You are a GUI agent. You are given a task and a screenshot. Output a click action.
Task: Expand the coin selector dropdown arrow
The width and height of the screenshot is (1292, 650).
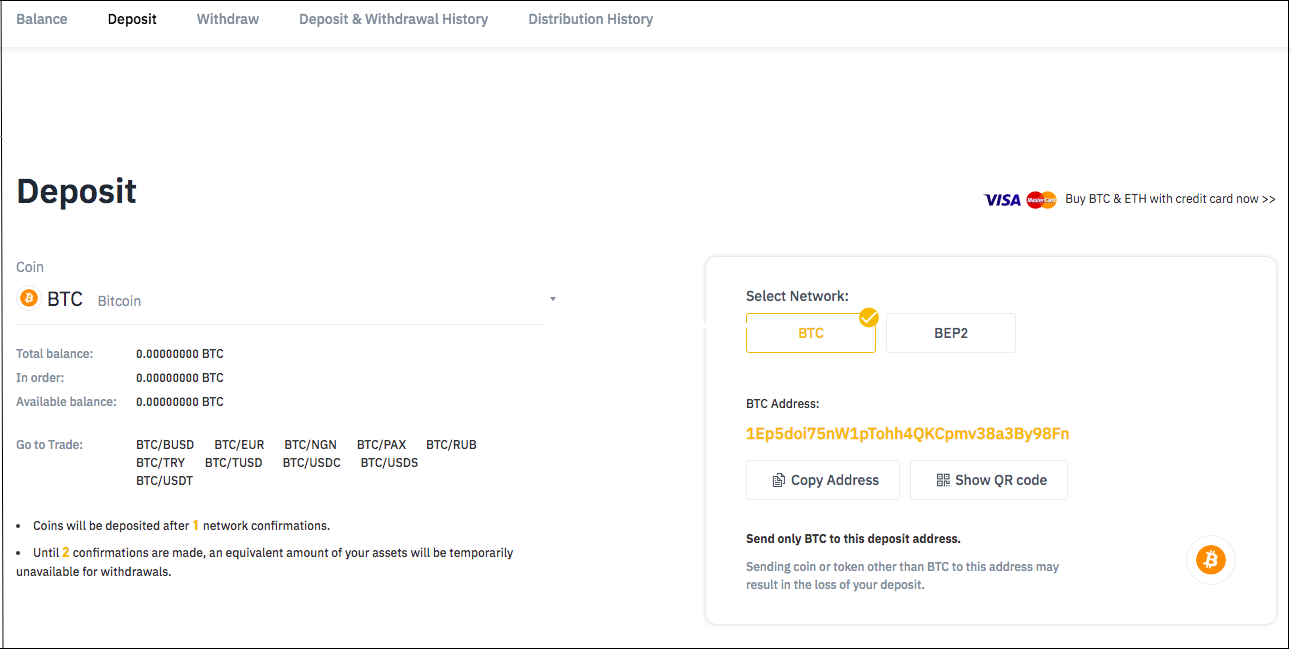[553, 300]
